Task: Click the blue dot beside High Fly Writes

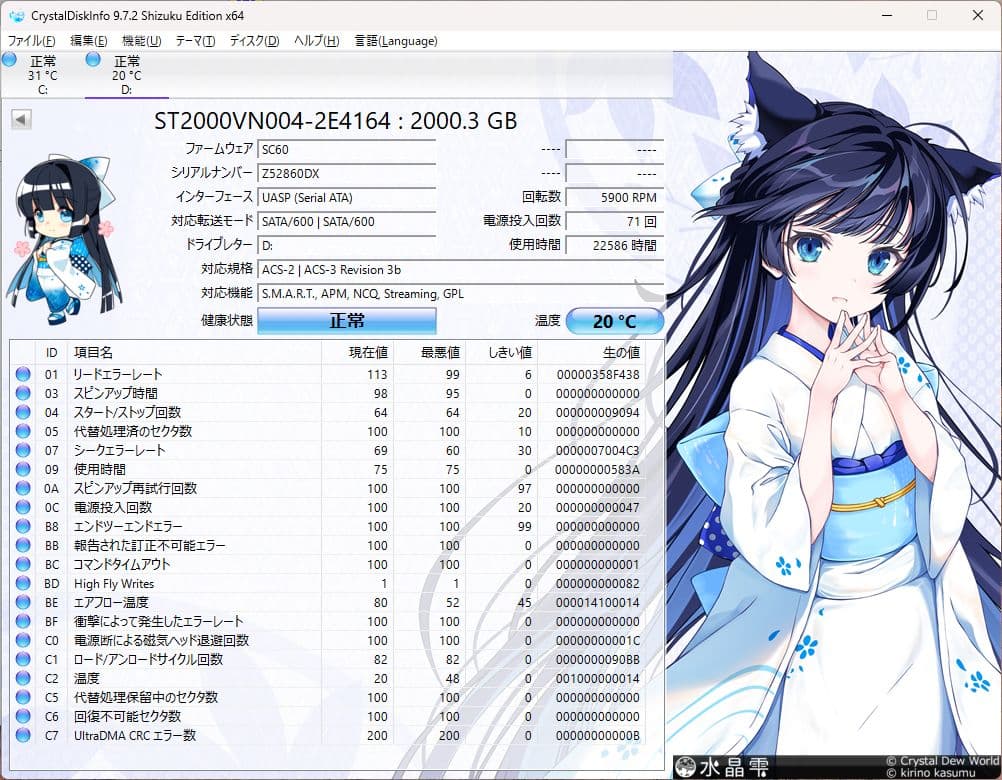Action: pos(22,583)
